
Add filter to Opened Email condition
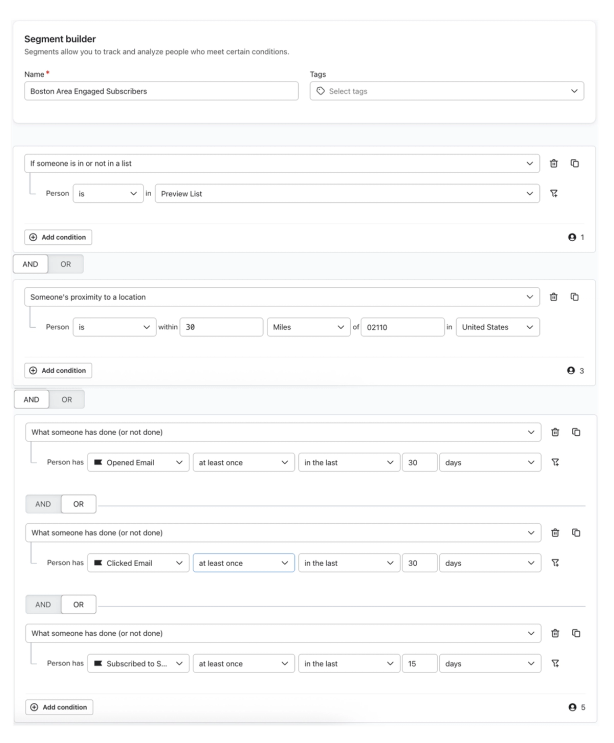[555, 462]
